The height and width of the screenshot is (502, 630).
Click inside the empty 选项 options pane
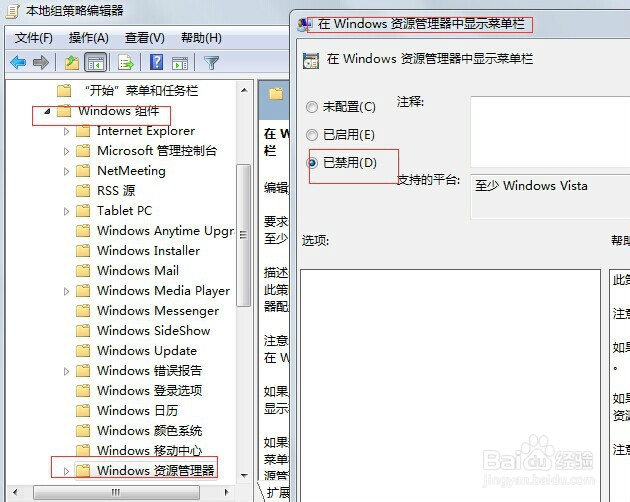(450, 385)
